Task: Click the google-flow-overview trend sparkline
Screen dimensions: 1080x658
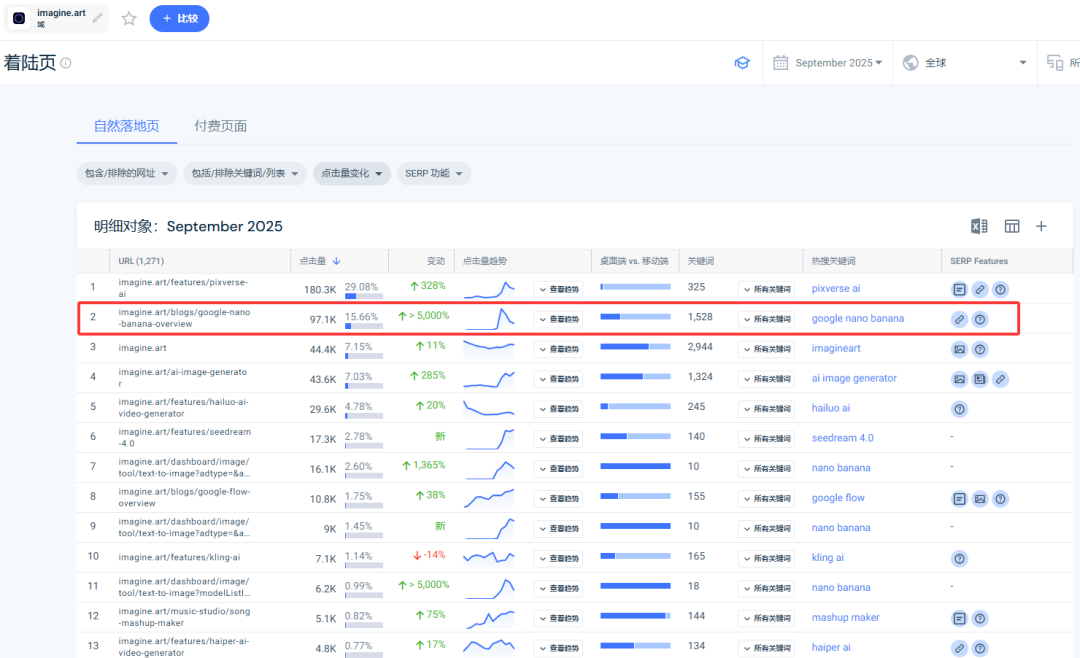Action: coord(489,498)
